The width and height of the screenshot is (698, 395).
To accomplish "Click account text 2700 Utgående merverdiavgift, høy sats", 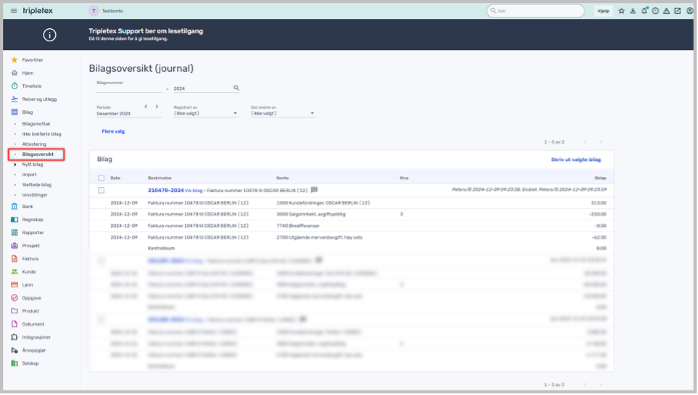I will pyautogui.click(x=319, y=237).
